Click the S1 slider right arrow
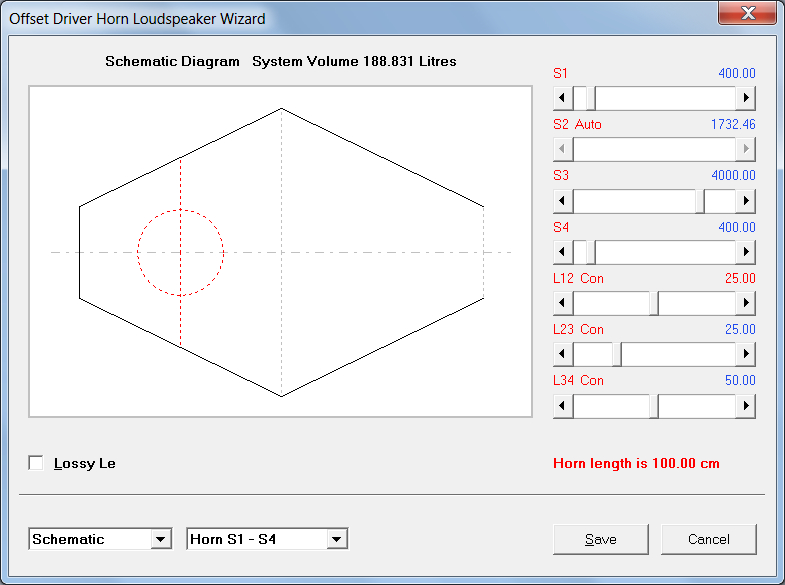 pos(745,98)
